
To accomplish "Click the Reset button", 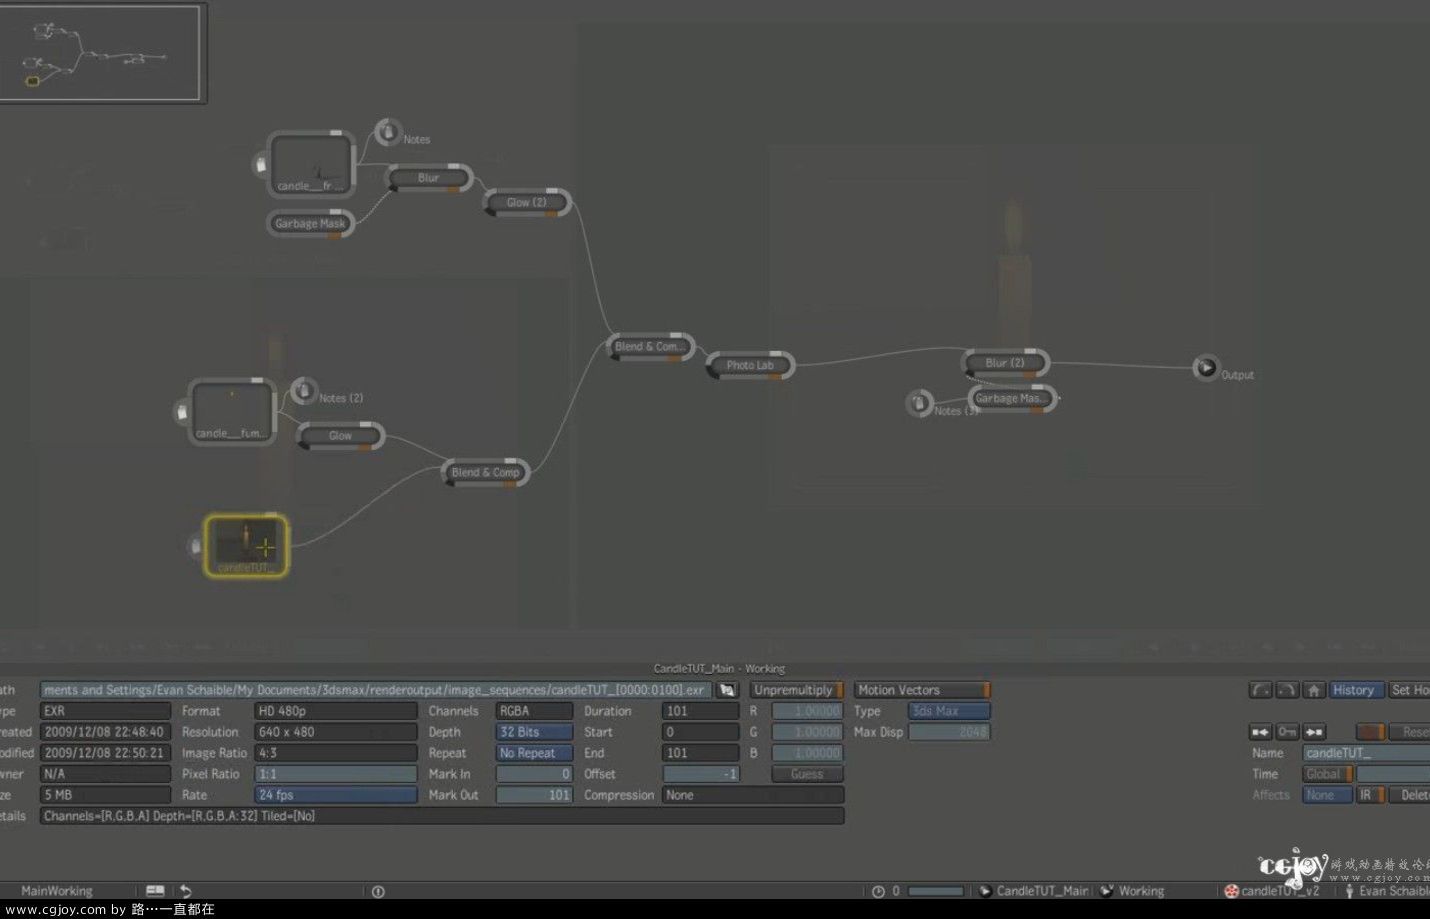I will [x=1410, y=732].
